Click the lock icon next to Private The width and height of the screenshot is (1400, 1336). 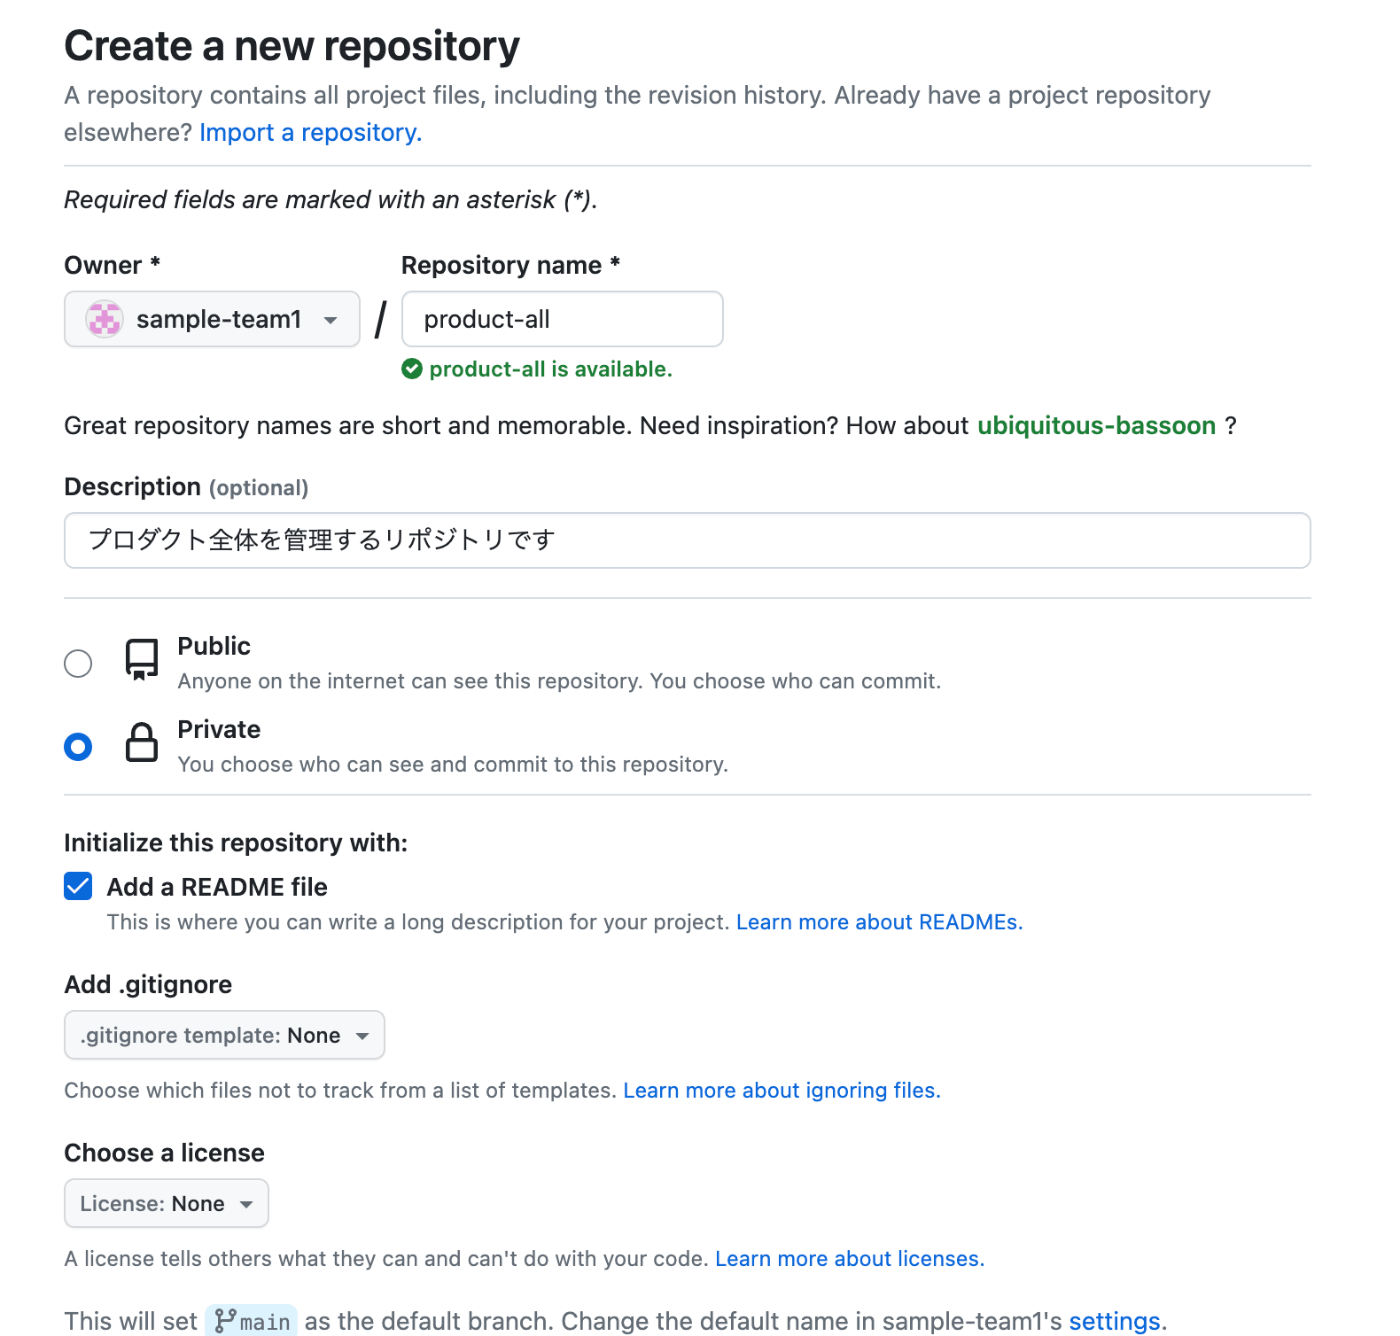point(141,744)
